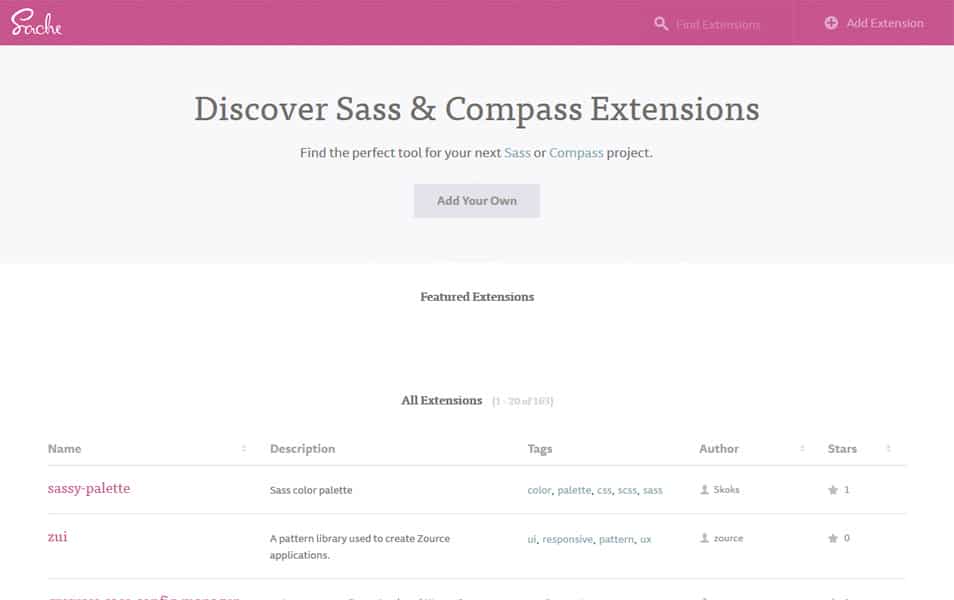Click the Add Your Own button

(476, 200)
